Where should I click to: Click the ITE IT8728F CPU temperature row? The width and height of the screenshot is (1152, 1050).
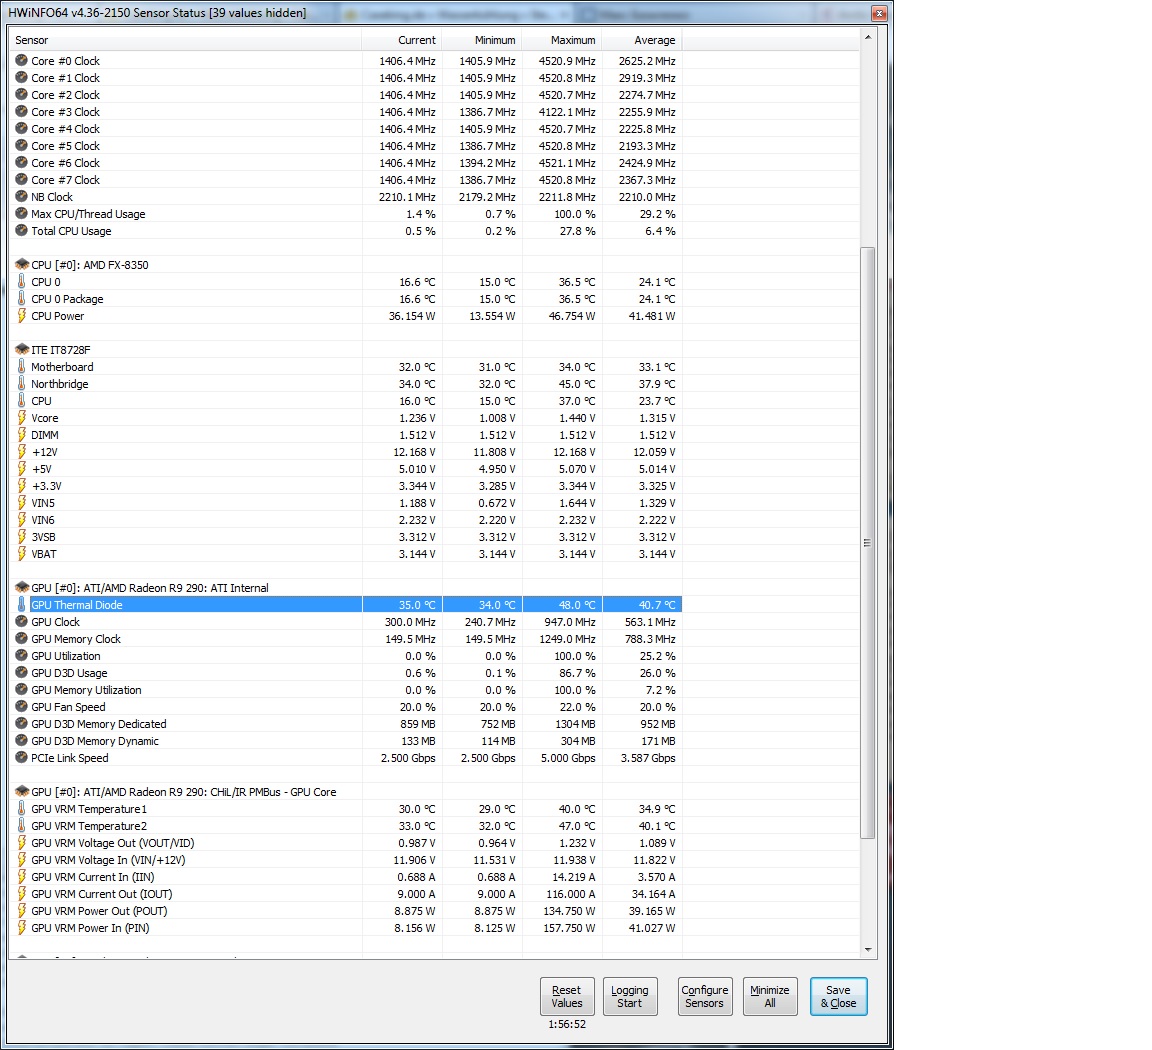click(345, 400)
